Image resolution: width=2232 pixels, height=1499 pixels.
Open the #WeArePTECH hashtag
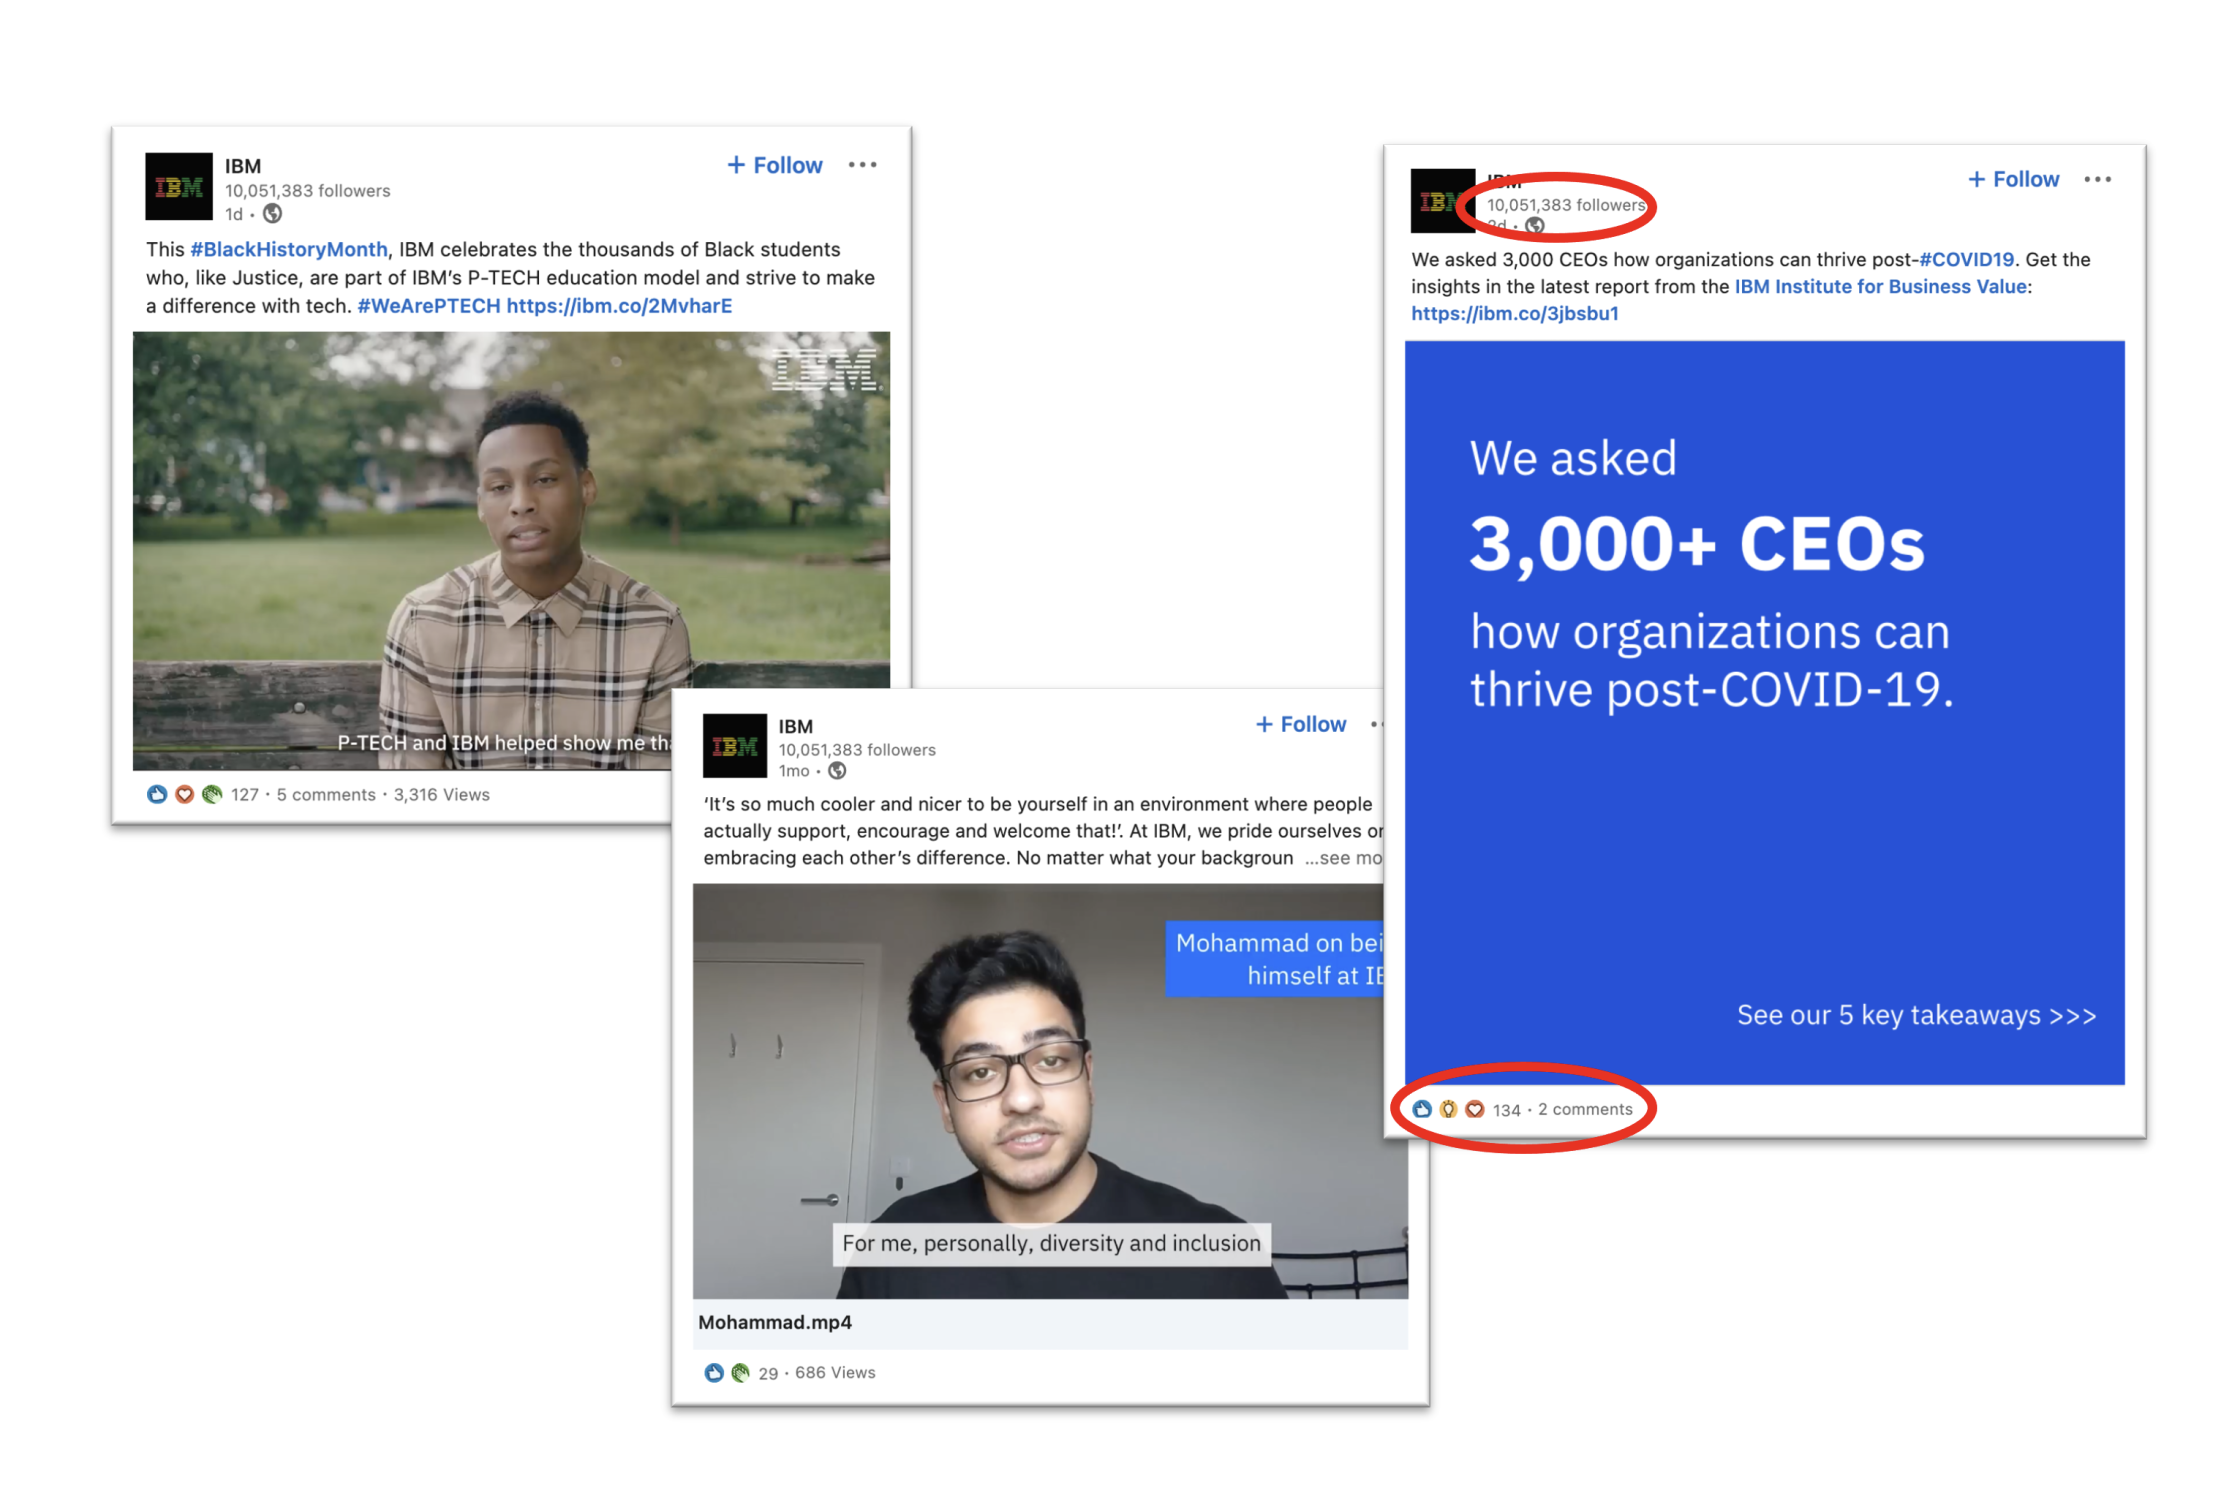coord(429,306)
